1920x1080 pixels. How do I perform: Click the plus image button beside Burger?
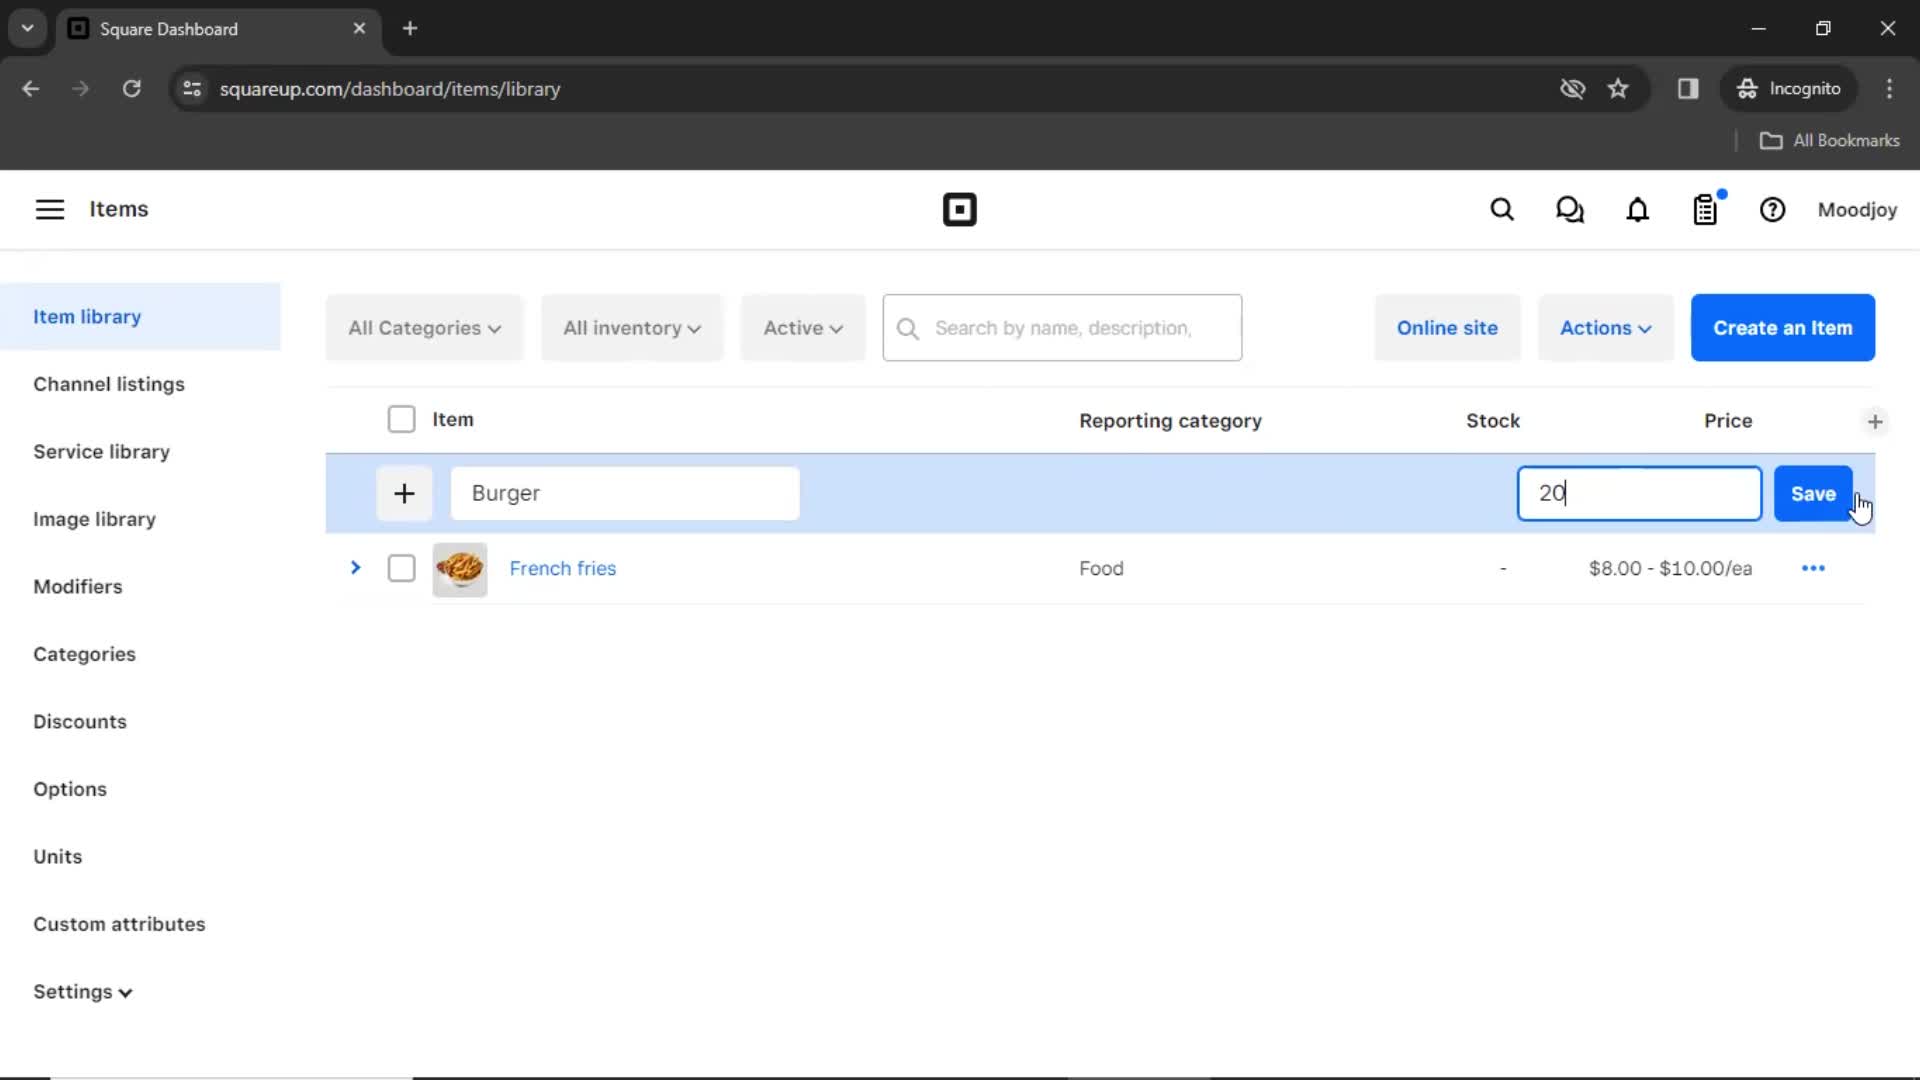tap(404, 493)
